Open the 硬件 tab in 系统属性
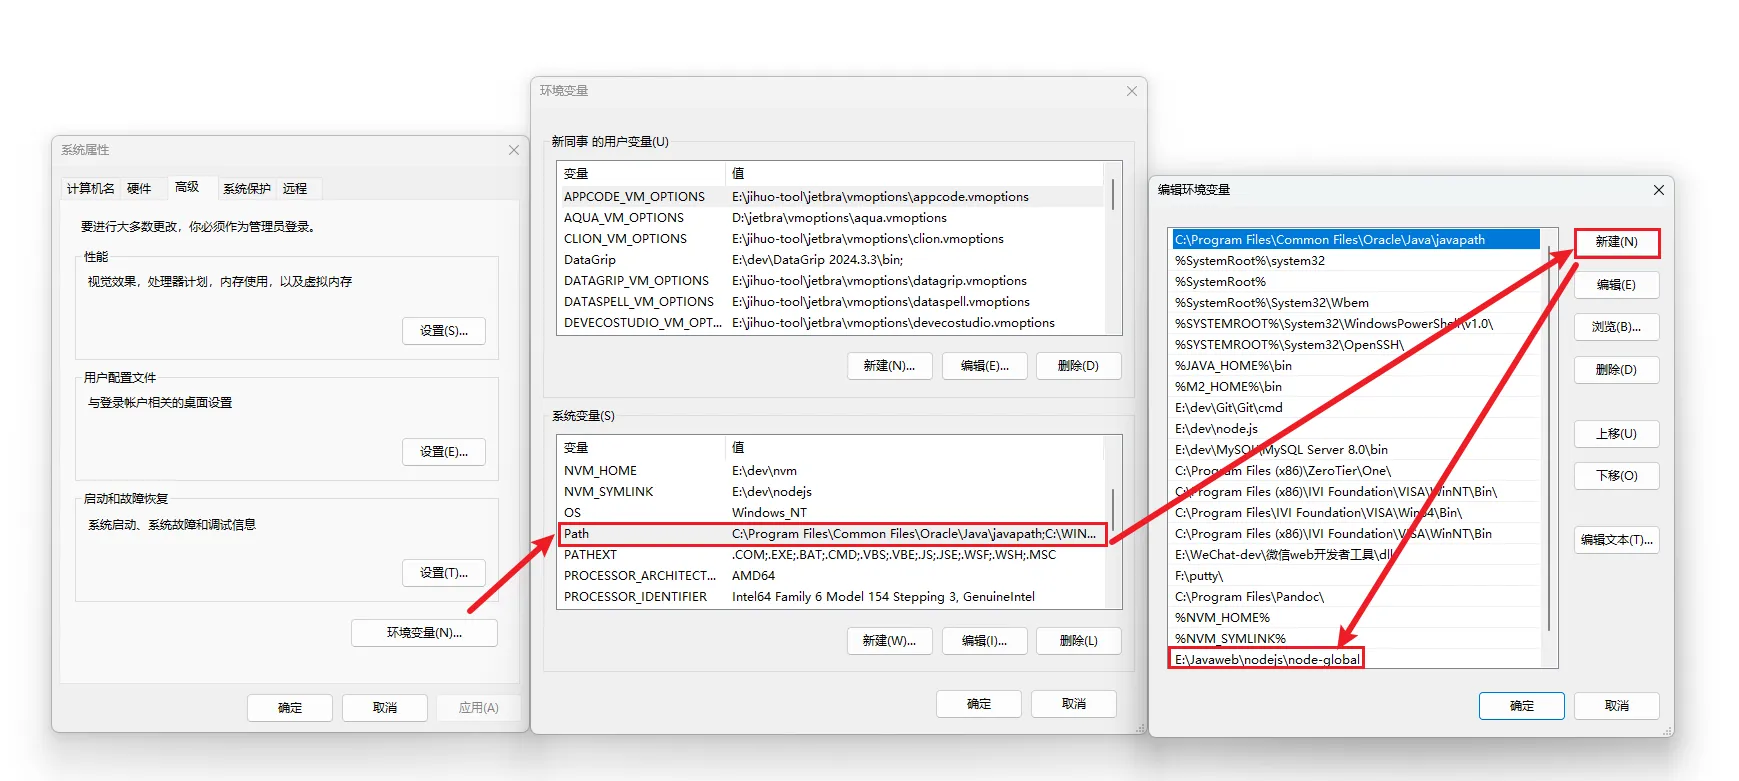Viewport: 1739px width, 781px height. coord(139,189)
